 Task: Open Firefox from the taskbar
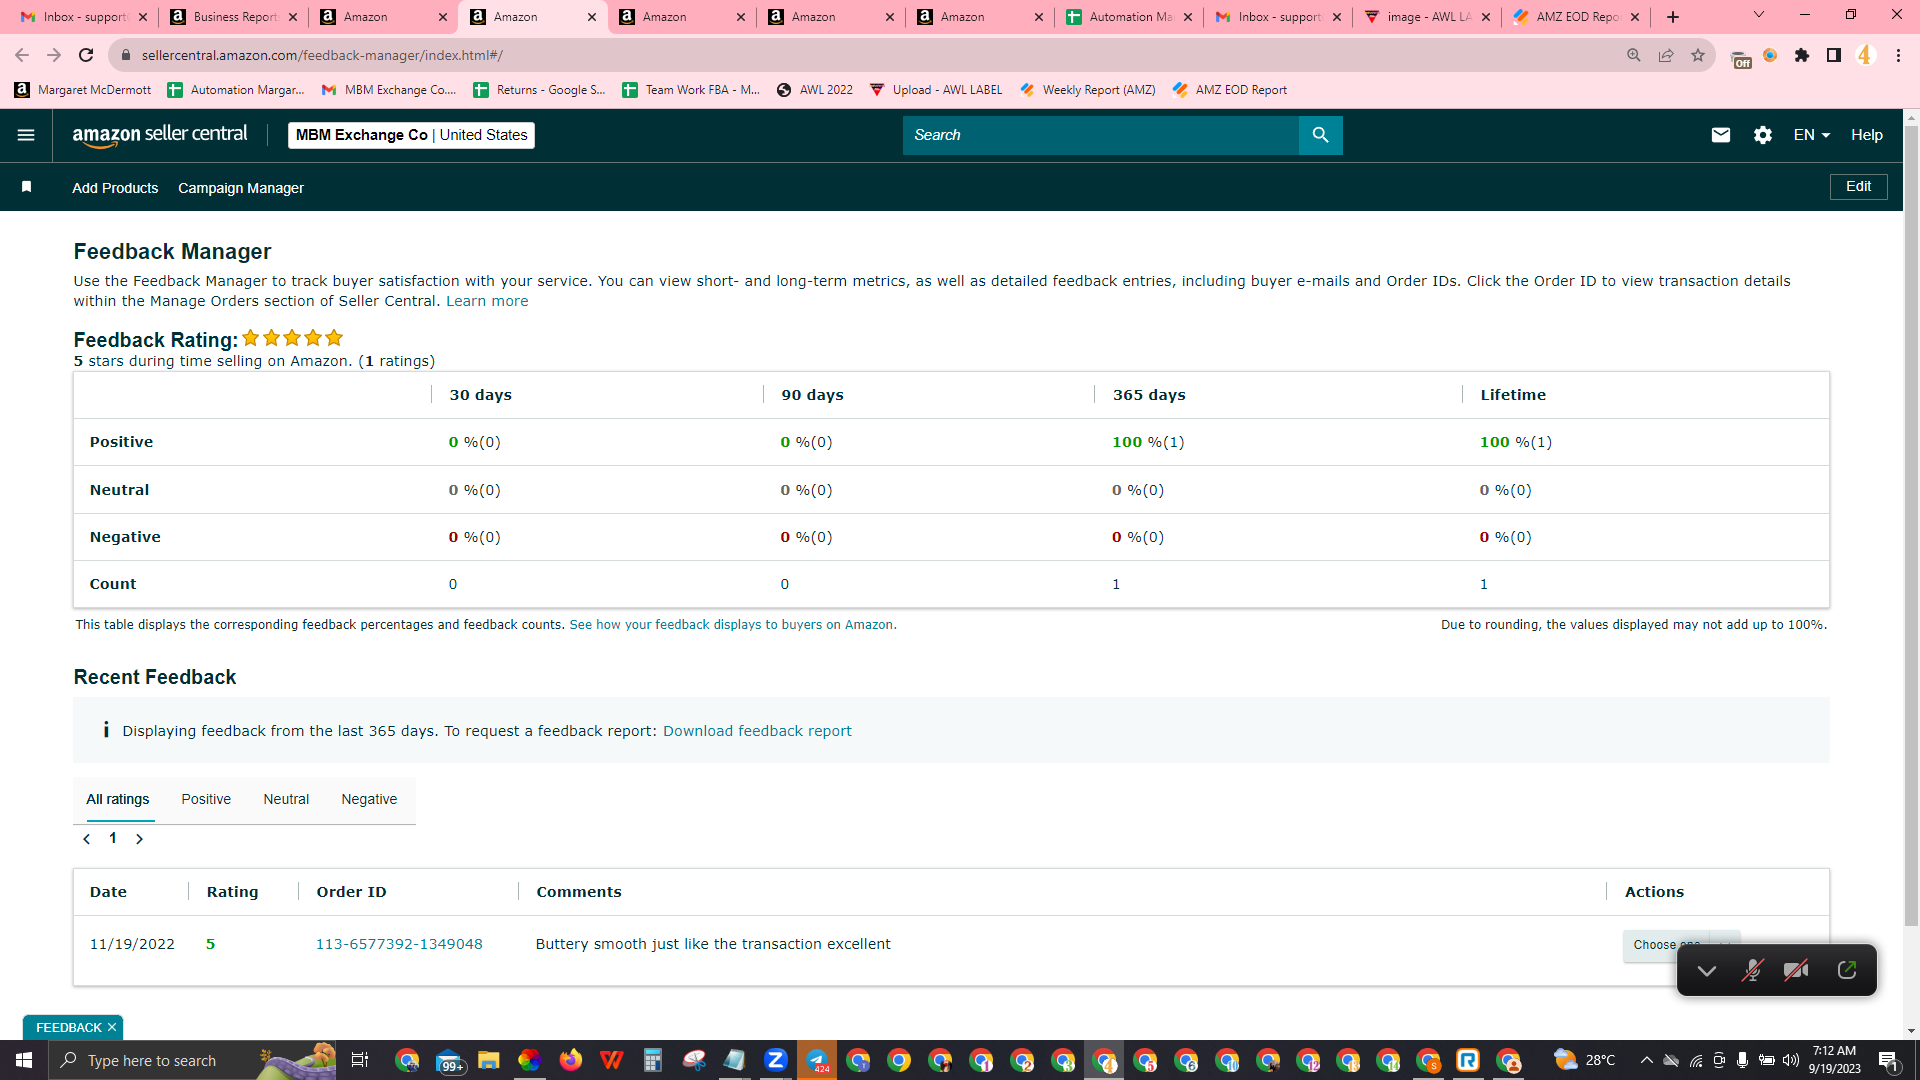(x=571, y=1060)
